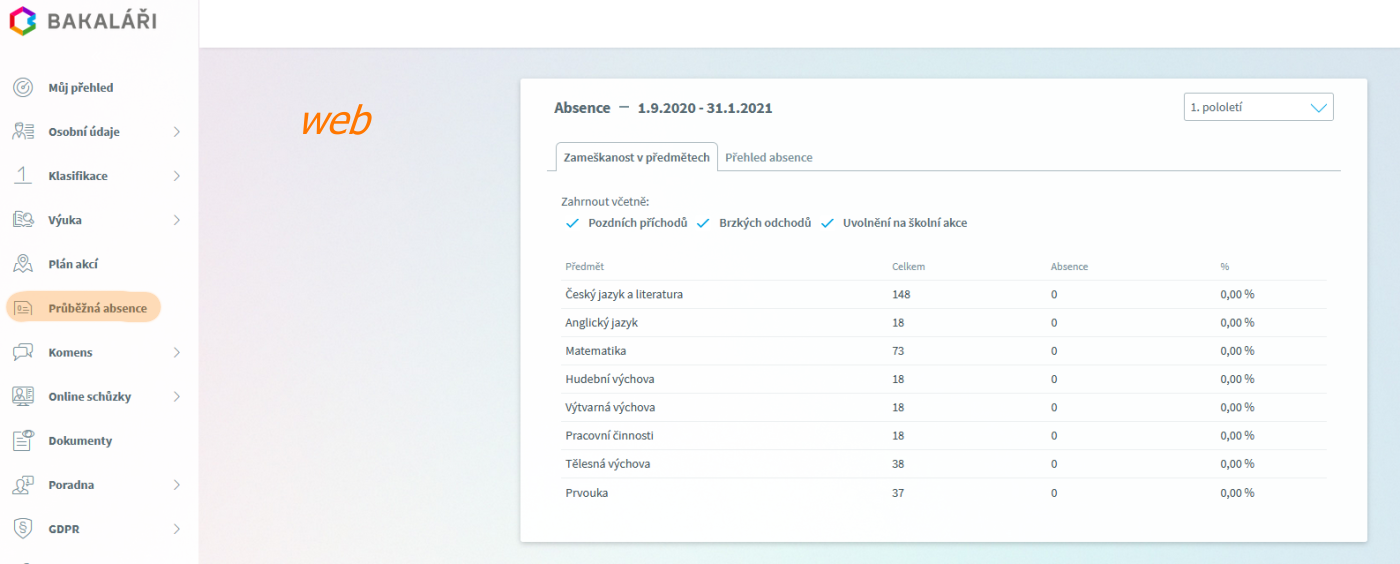The width and height of the screenshot is (1400, 564).
Task: Switch to the Zameškanost v předmětech tab
Action: [637, 157]
